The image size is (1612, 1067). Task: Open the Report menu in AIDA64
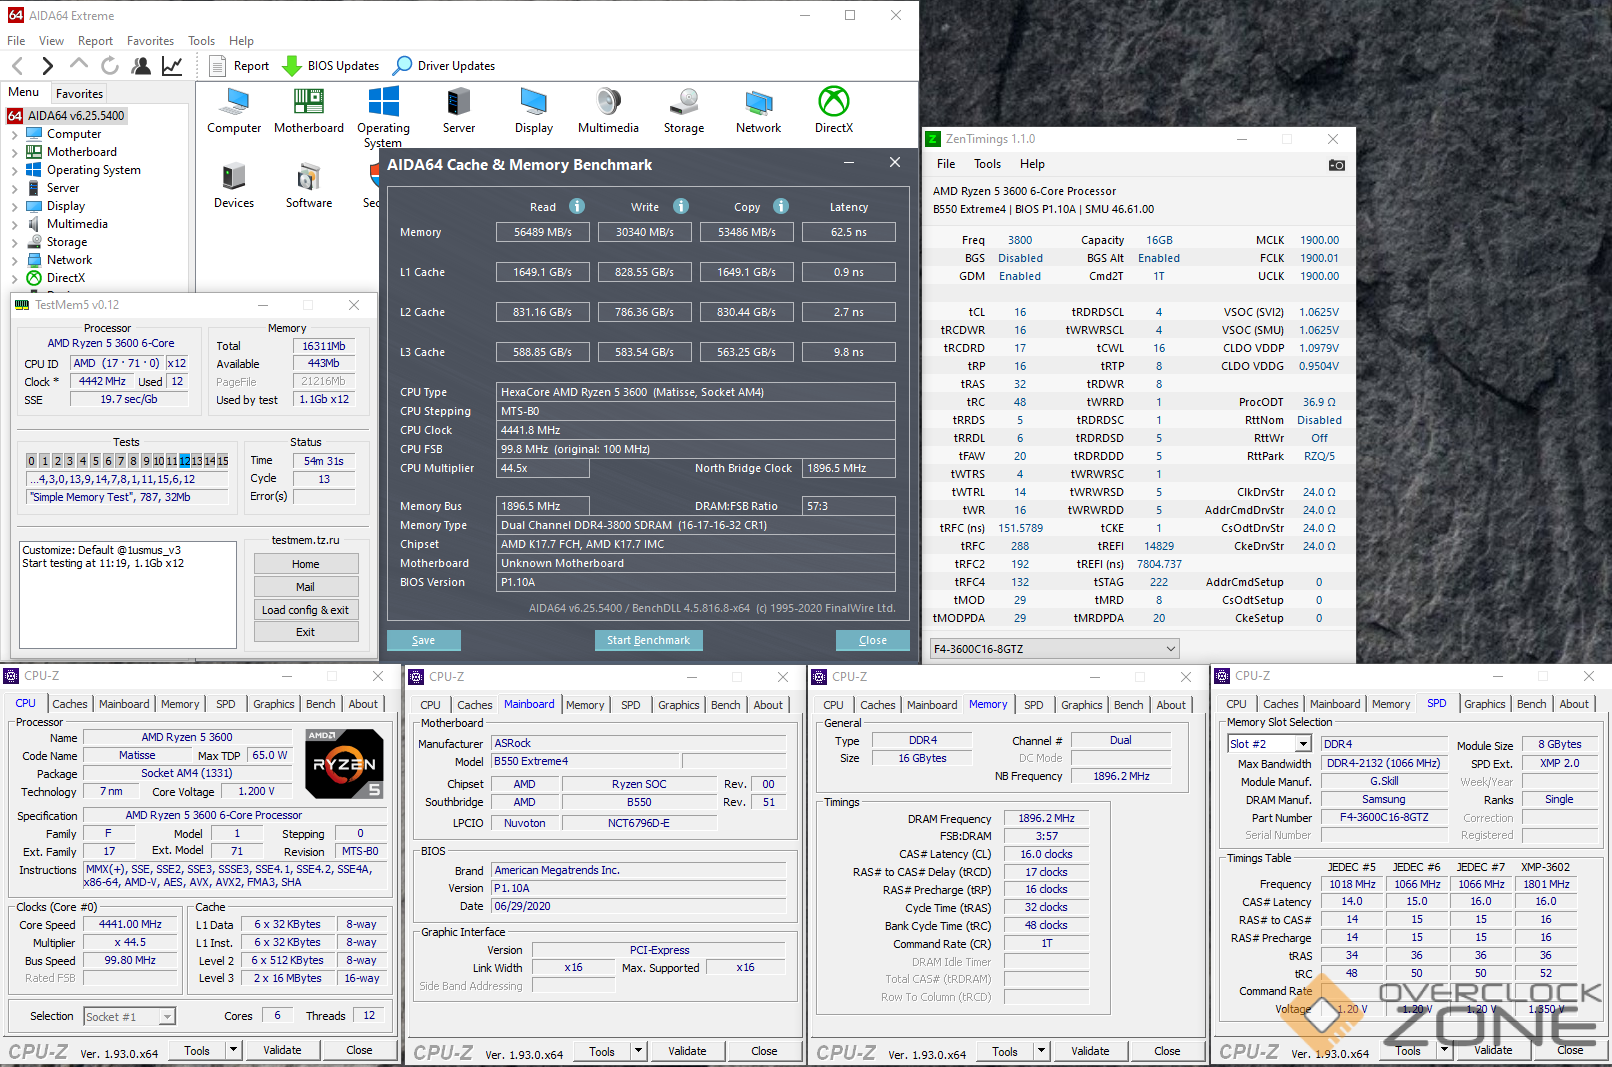(x=95, y=41)
